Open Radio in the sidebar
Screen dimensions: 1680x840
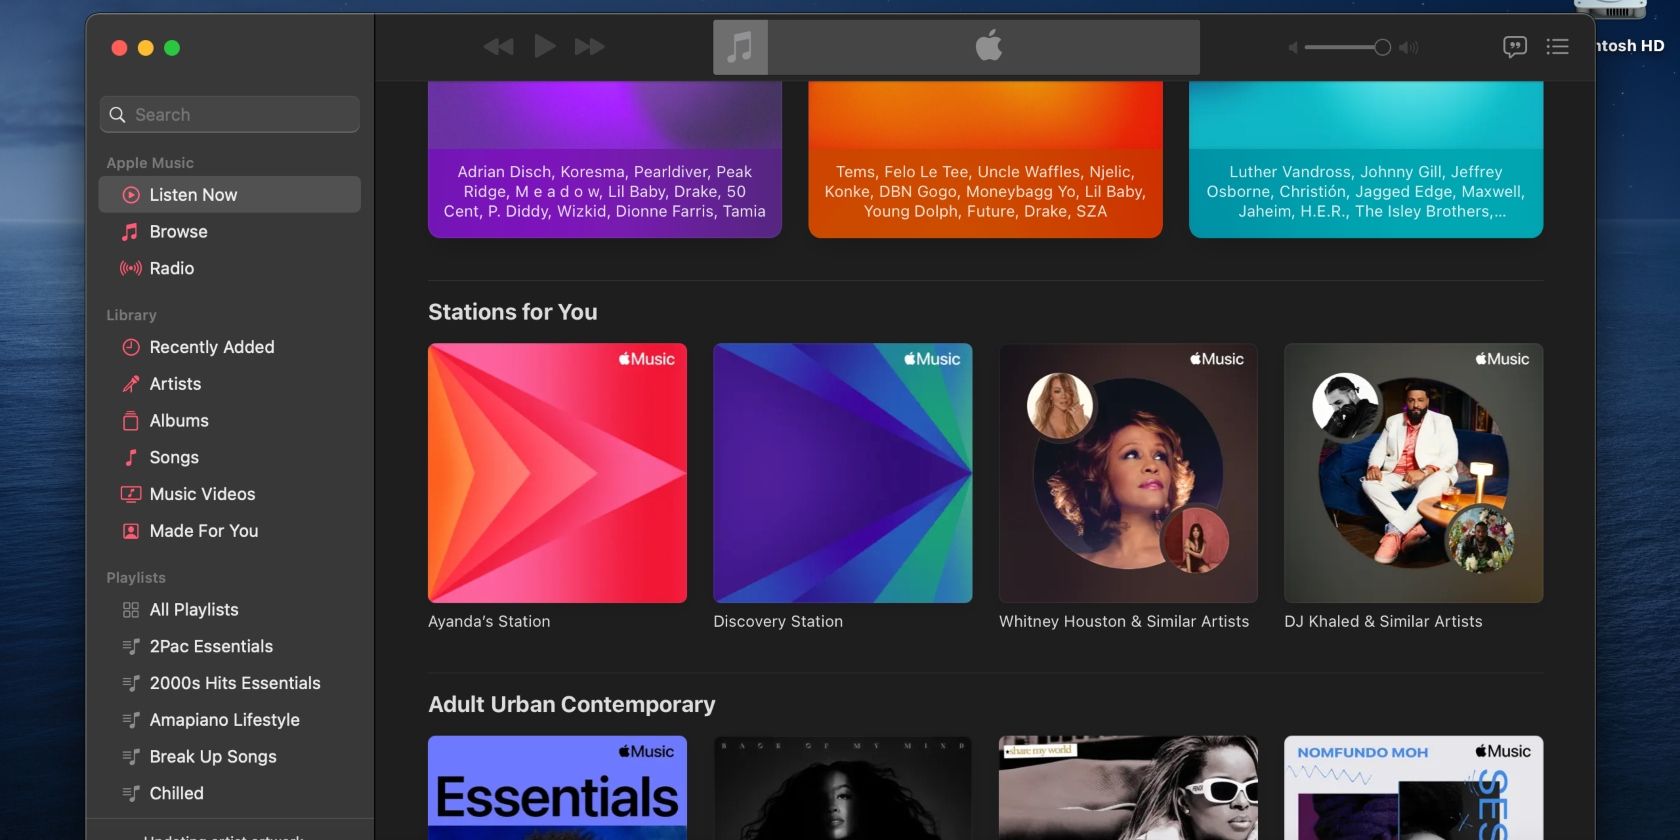[230, 268]
